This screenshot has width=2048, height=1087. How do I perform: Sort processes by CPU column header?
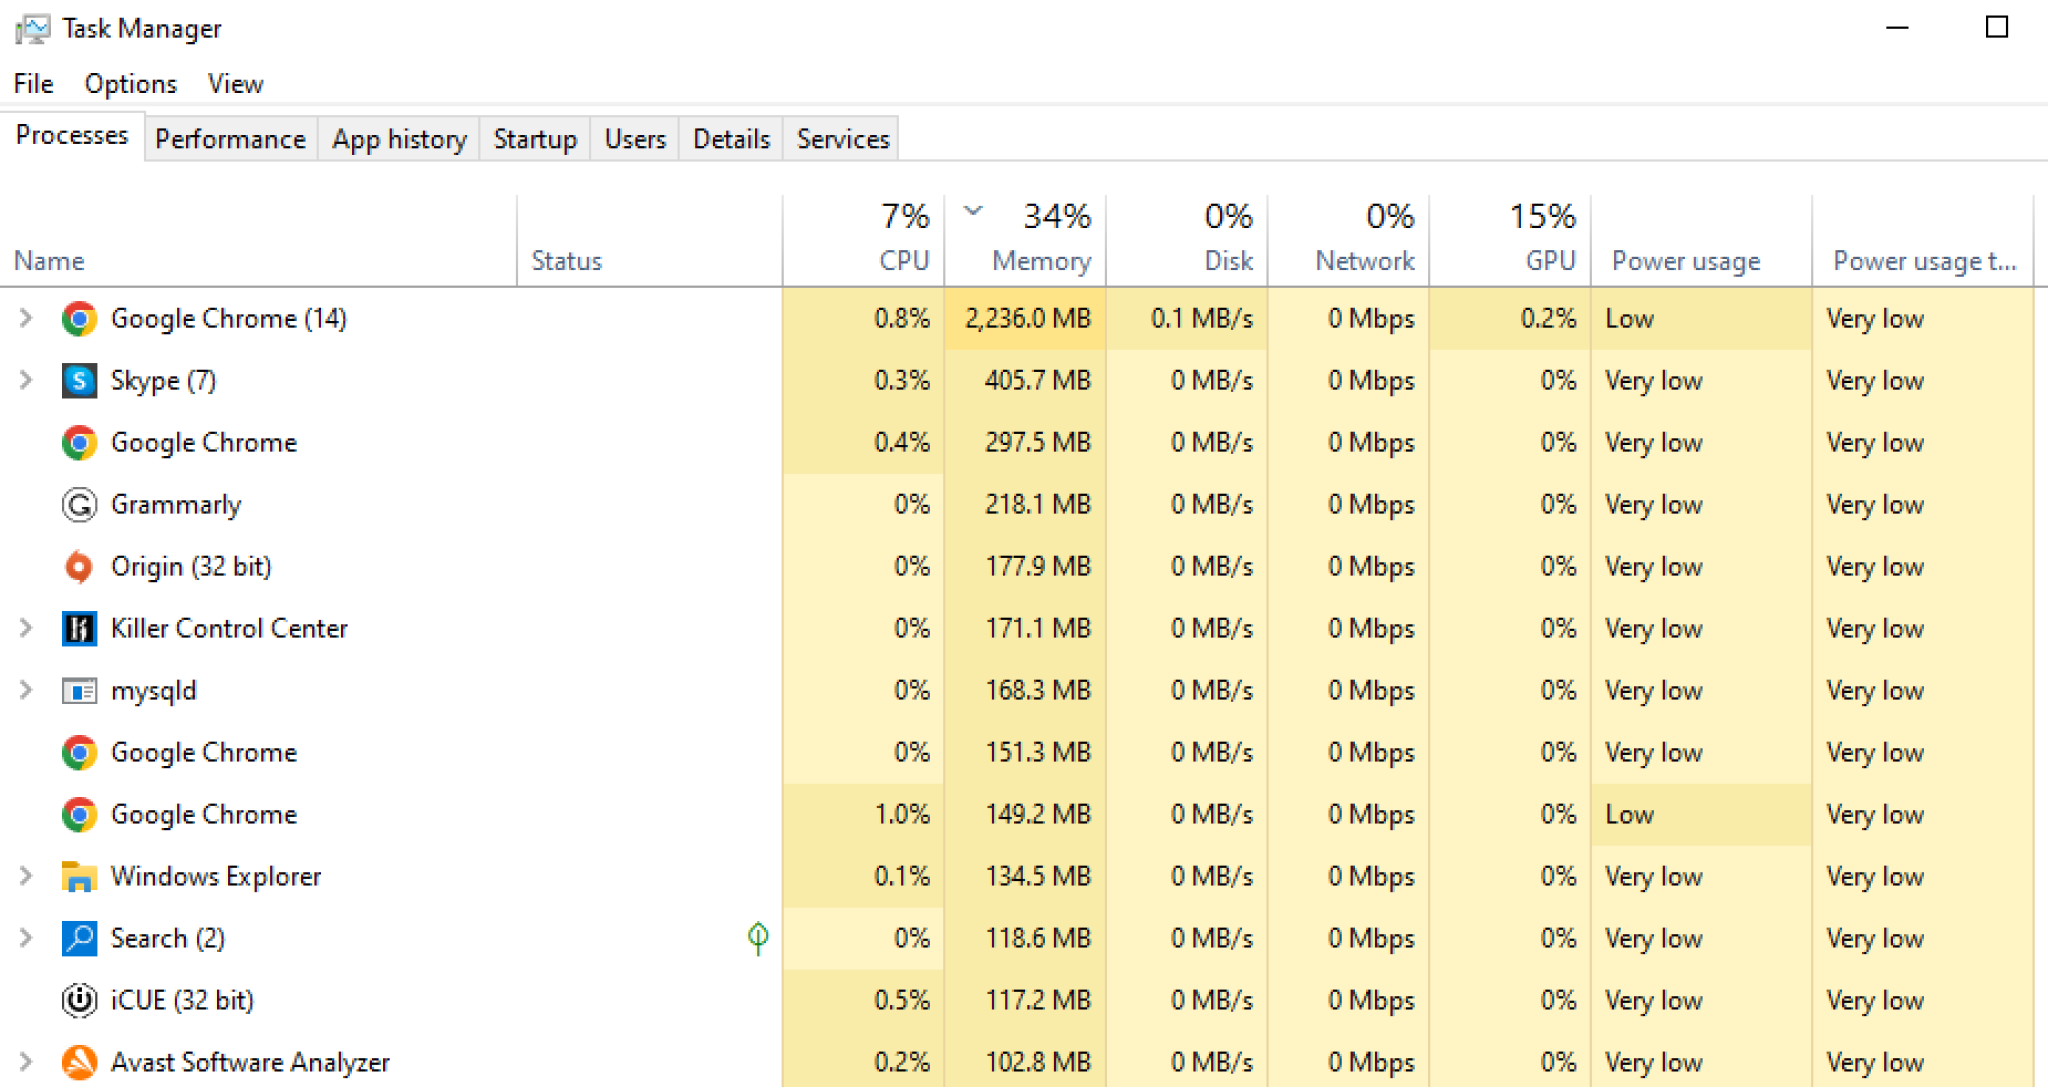pyautogui.click(x=903, y=260)
